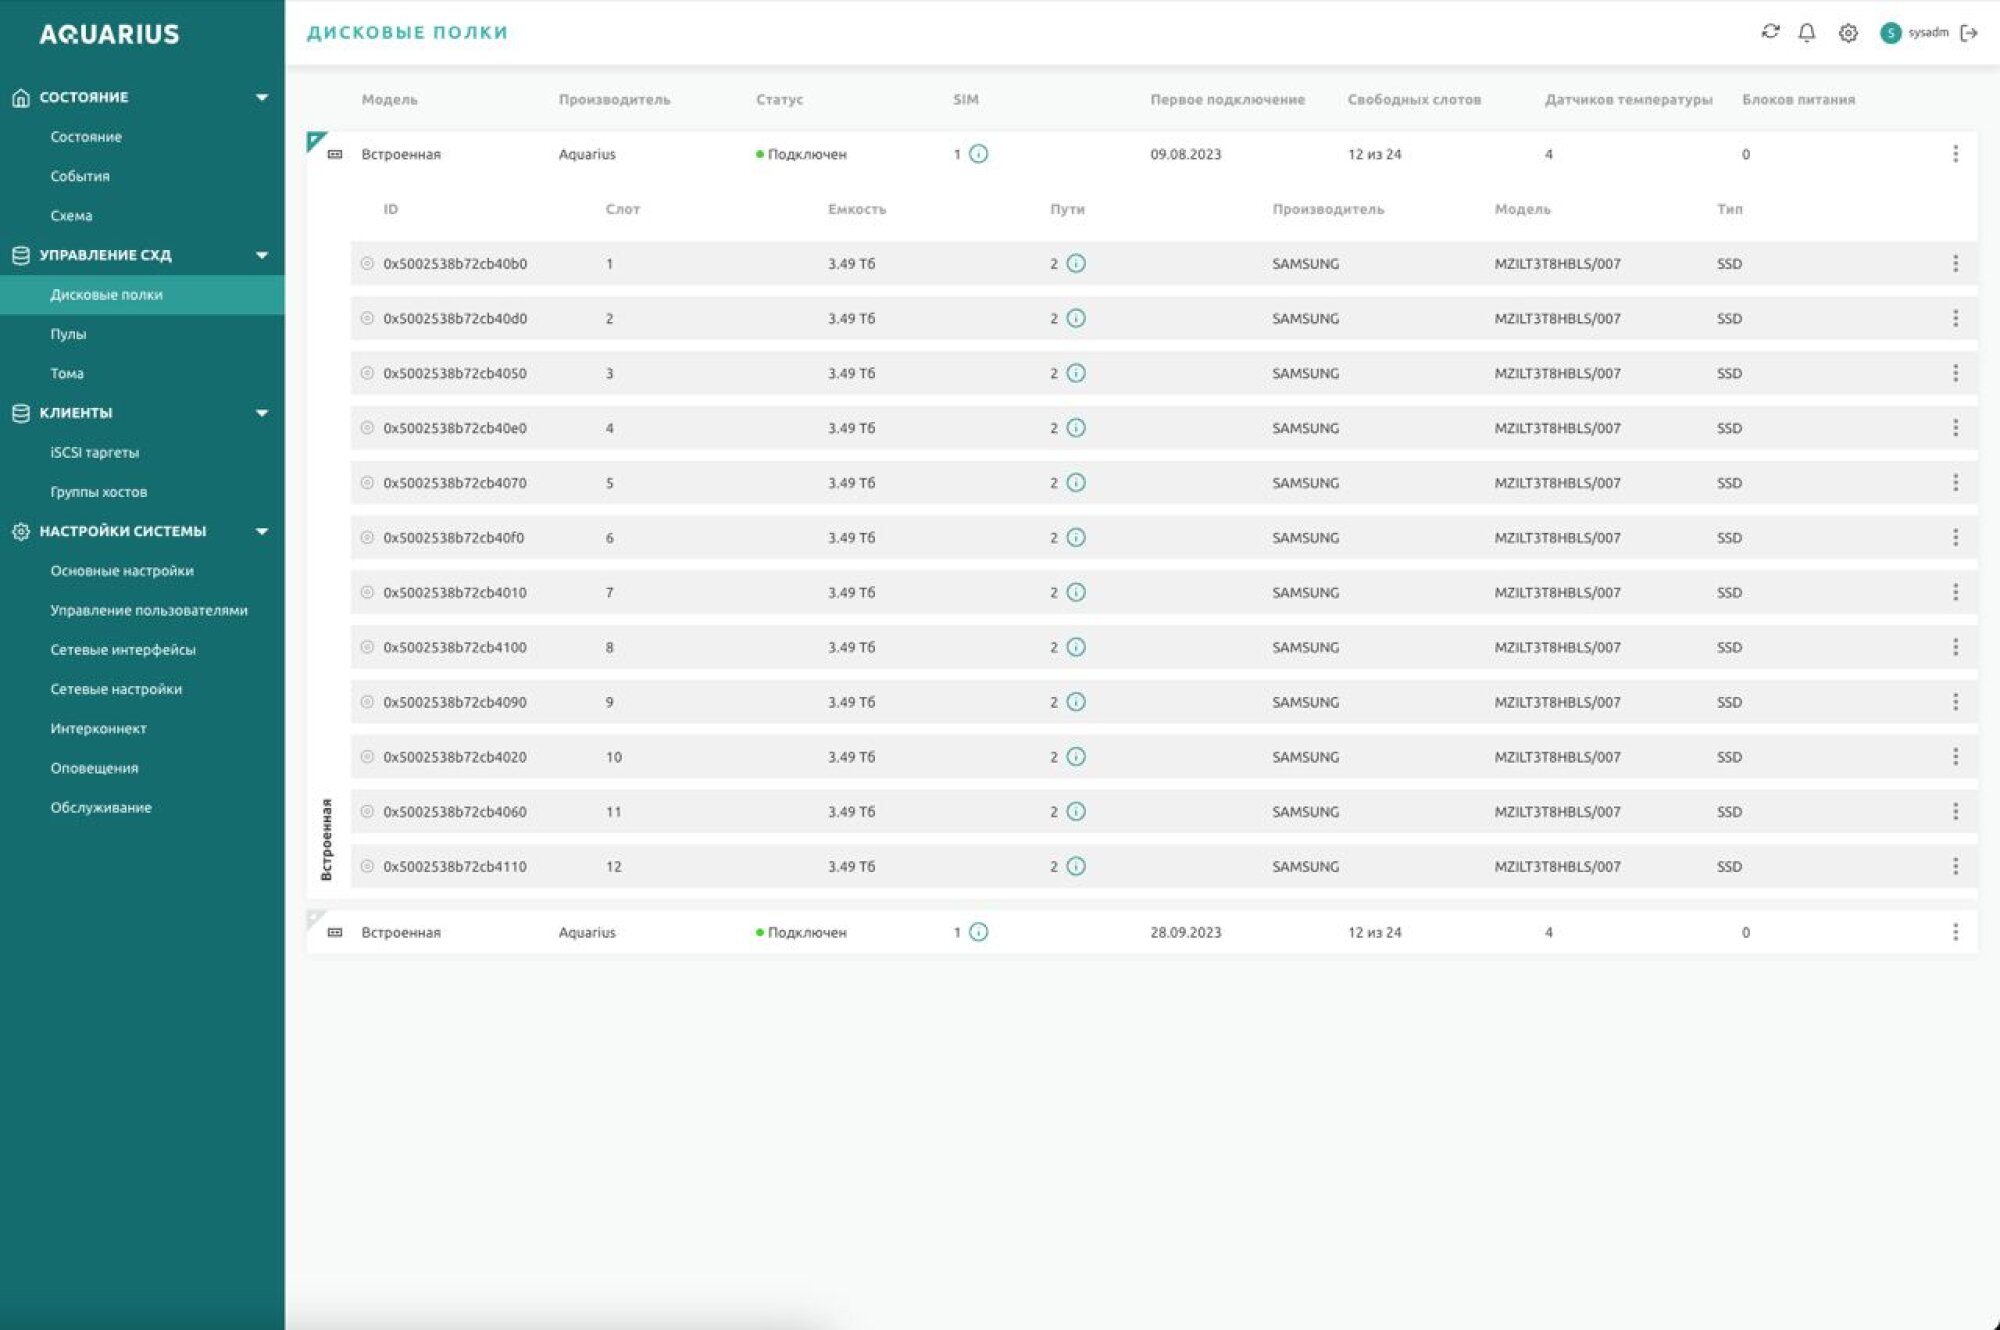Show paths info for disk in slot 6
2000x1330 pixels.
pyautogui.click(x=1076, y=538)
